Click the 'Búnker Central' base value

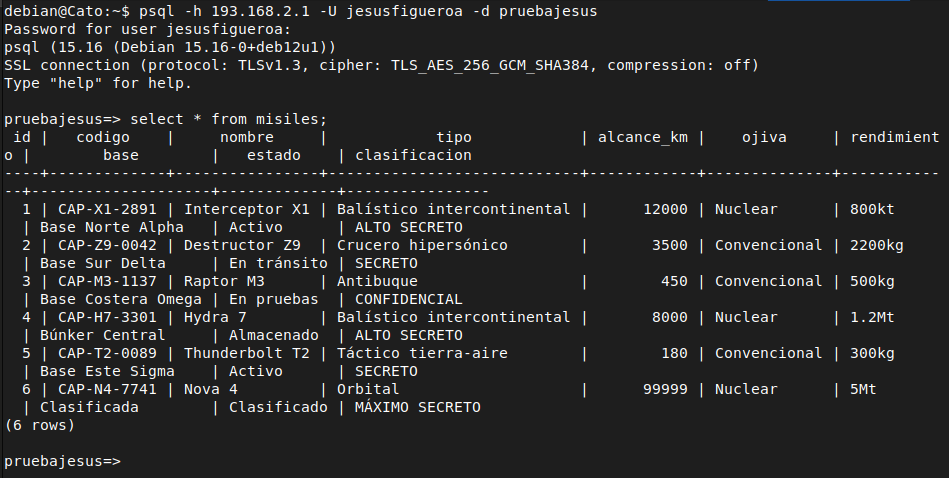pyautogui.click(x=102, y=335)
